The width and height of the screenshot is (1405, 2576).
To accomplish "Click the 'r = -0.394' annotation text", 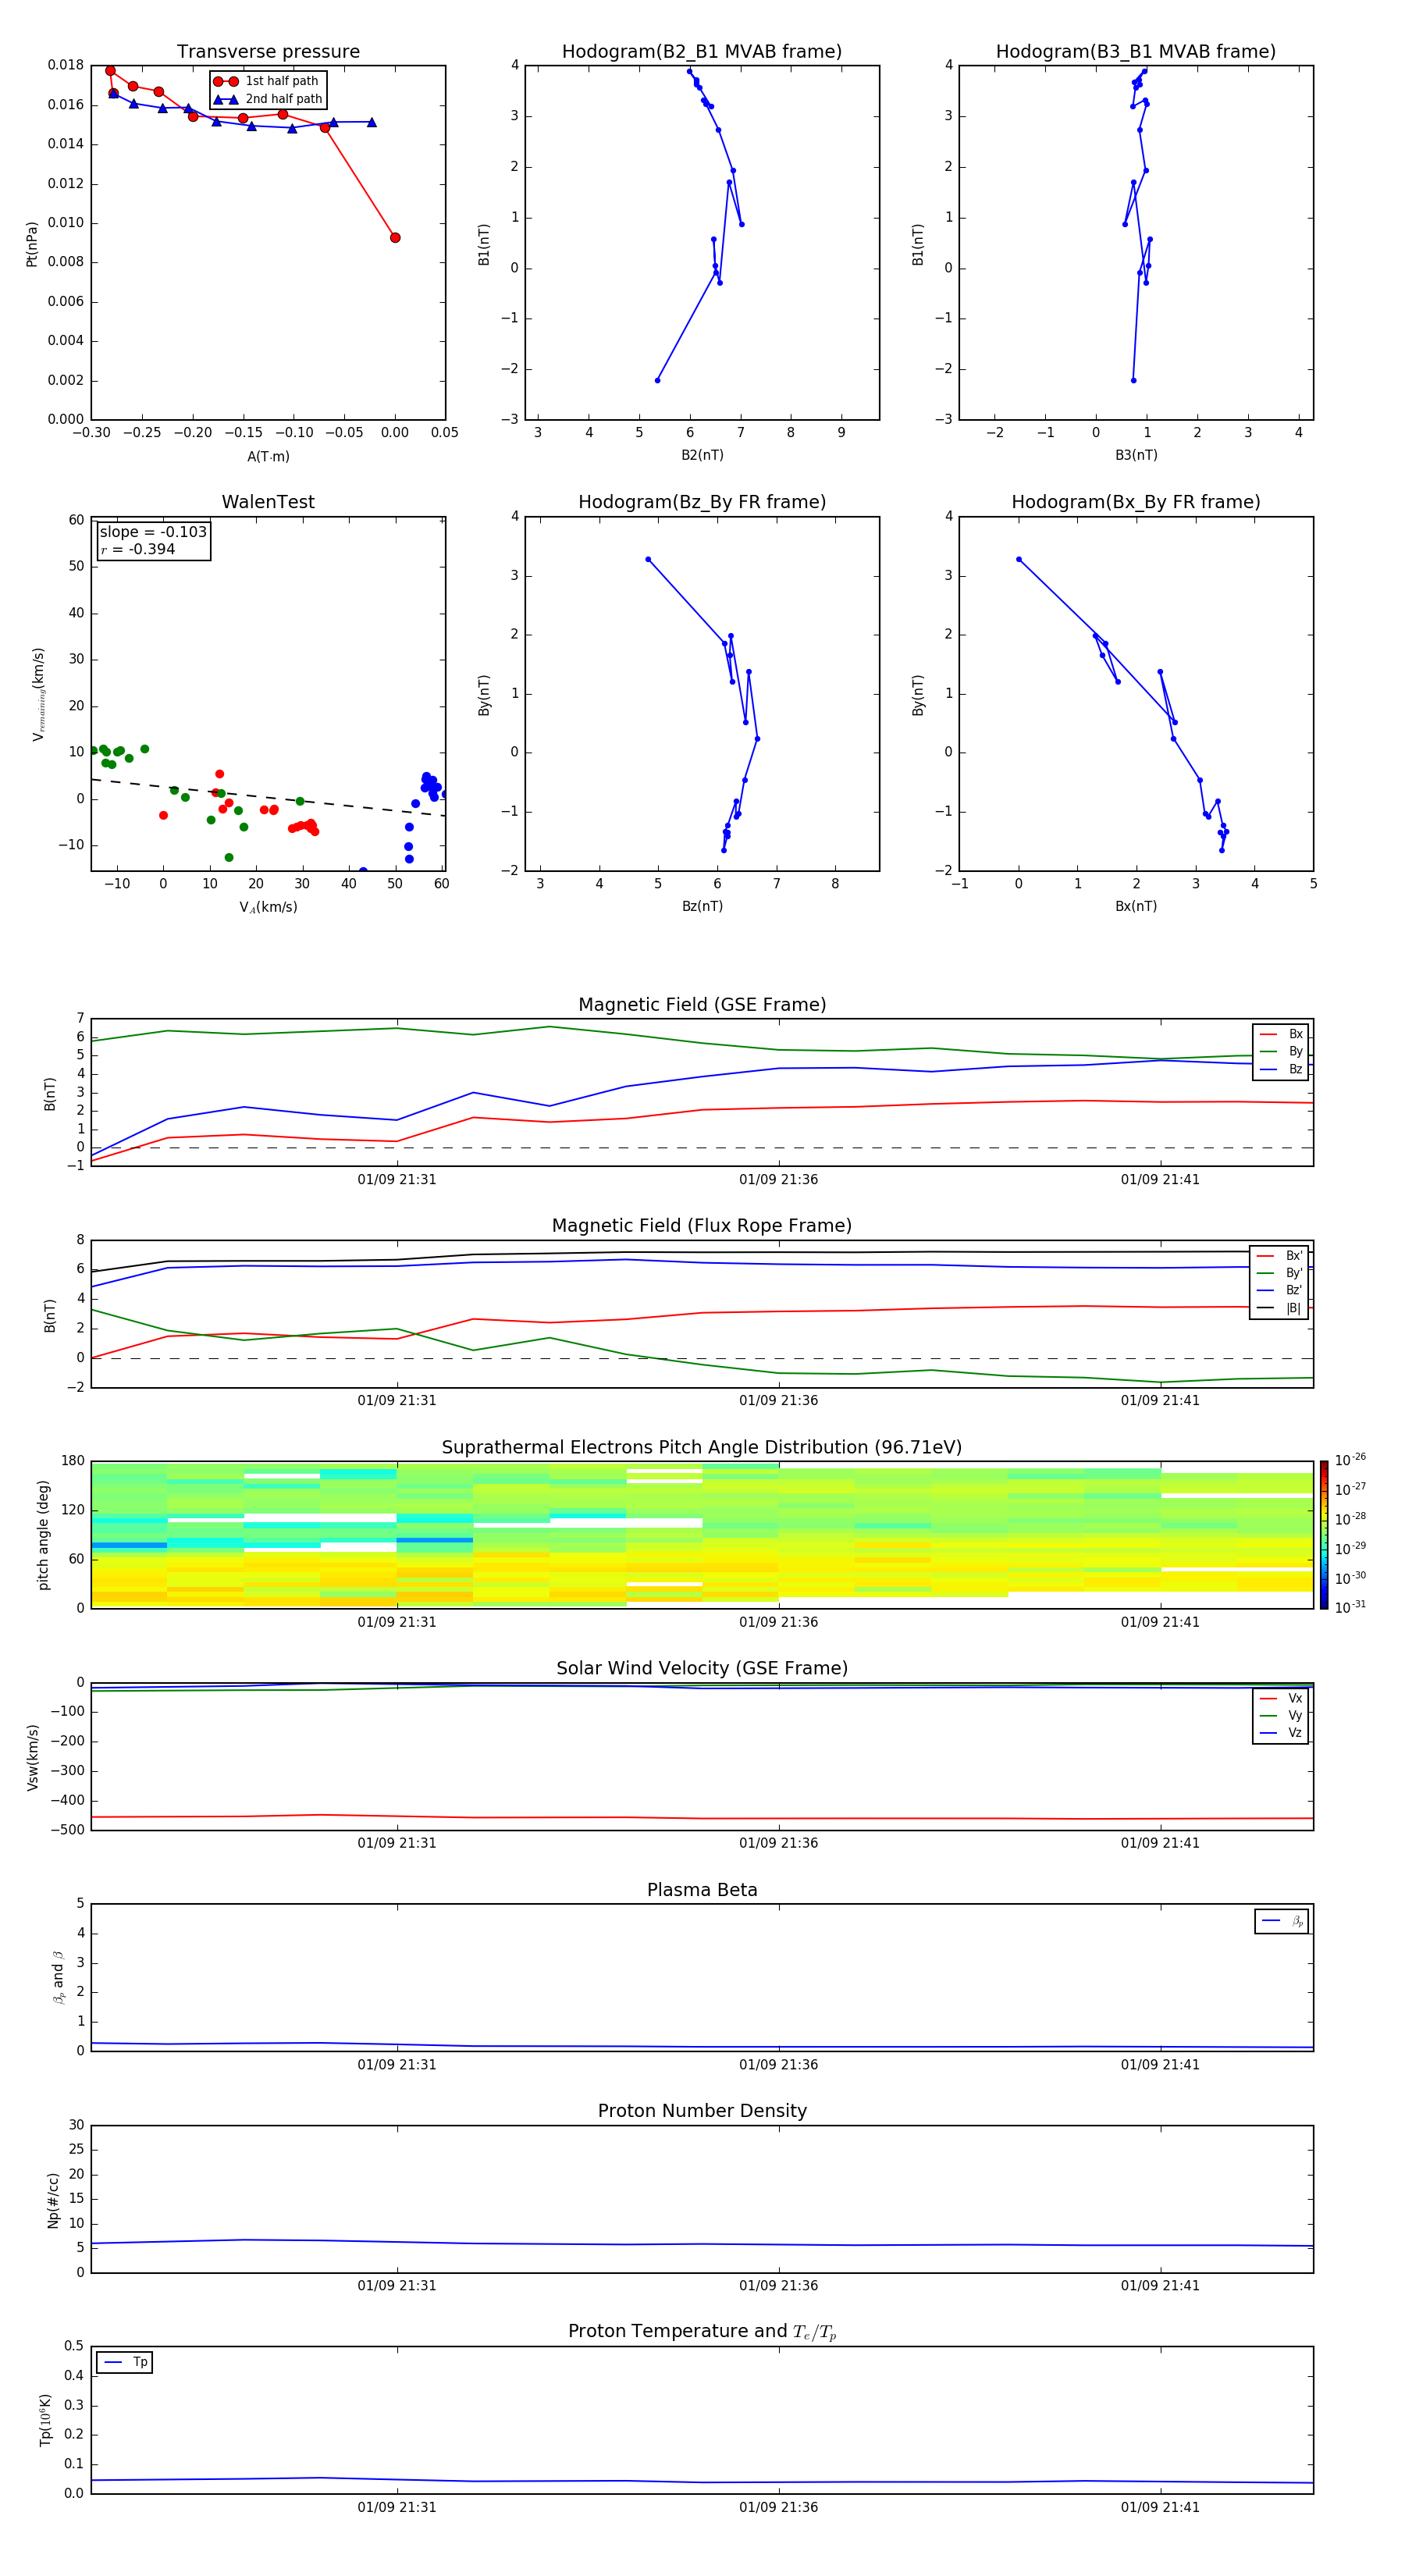I will 138,549.
